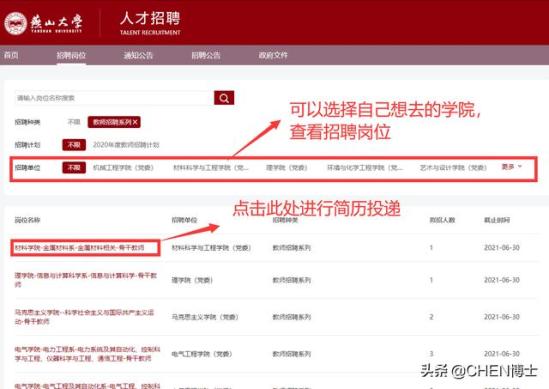Filter by 2020年度教师招聘计划
This screenshot has width=549, height=389.
(x=126, y=145)
